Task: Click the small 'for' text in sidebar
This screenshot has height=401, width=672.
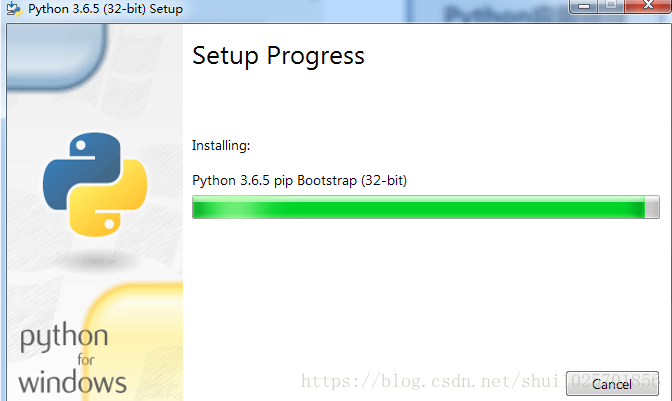Action: 86,360
